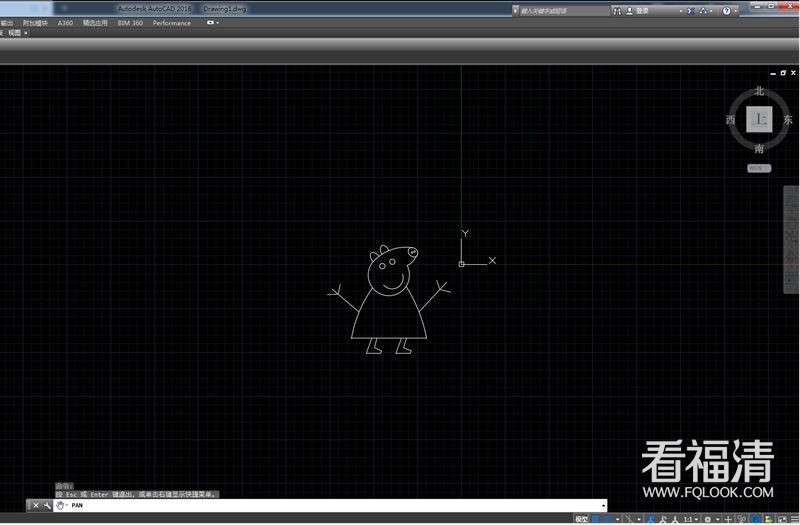The image size is (800, 525).
Task: Click the A360 triangle connect icon
Action: tap(704, 11)
